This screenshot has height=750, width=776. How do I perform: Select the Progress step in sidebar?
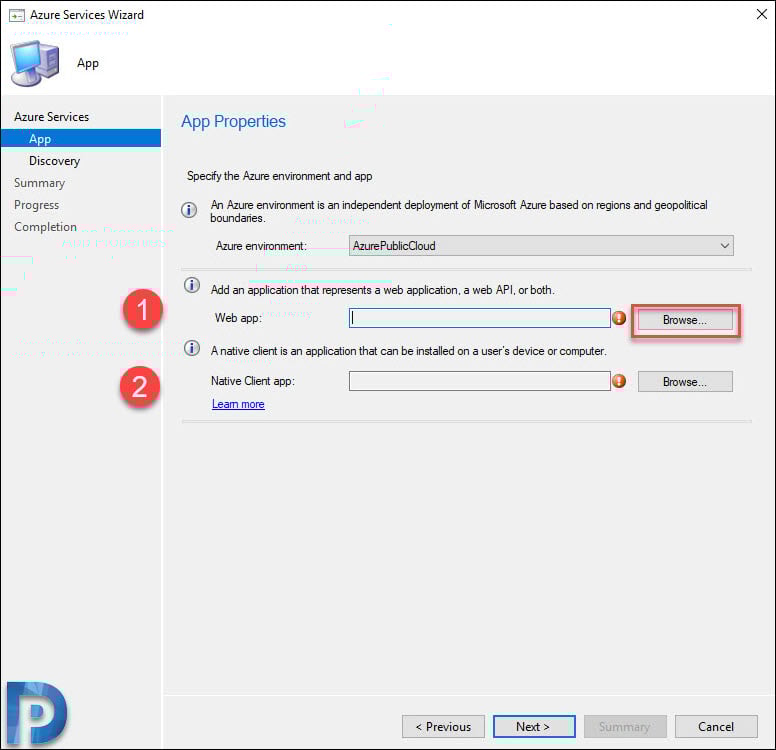click(x=37, y=205)
